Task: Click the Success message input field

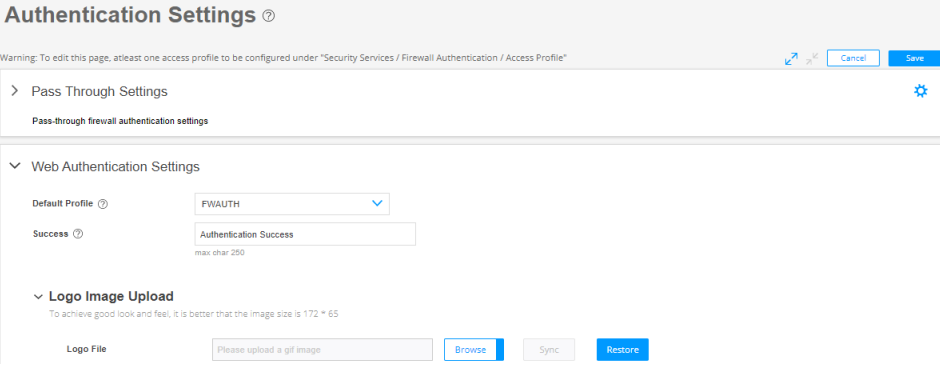Action: click(305, 234)
